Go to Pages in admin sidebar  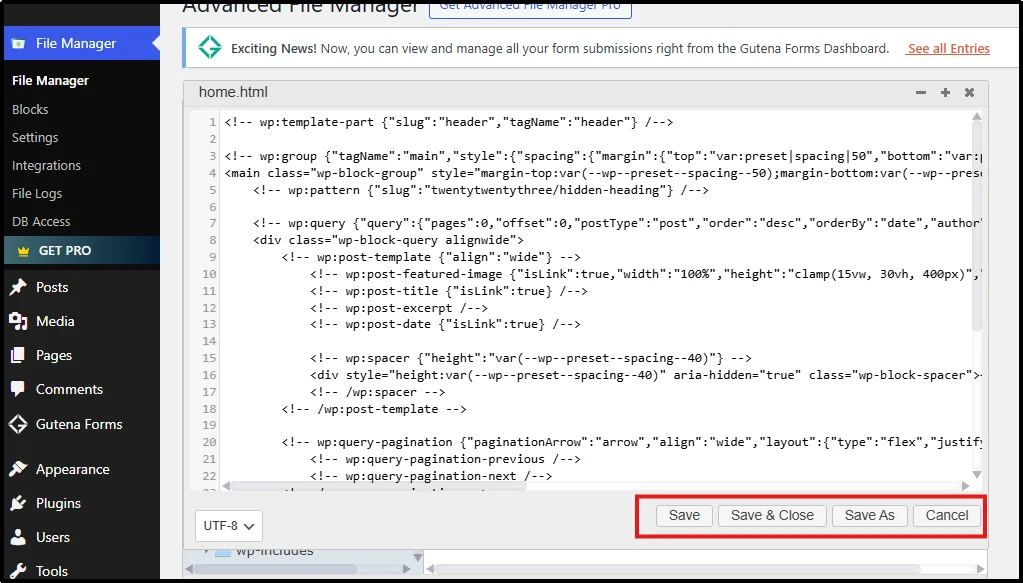[53, 355]
